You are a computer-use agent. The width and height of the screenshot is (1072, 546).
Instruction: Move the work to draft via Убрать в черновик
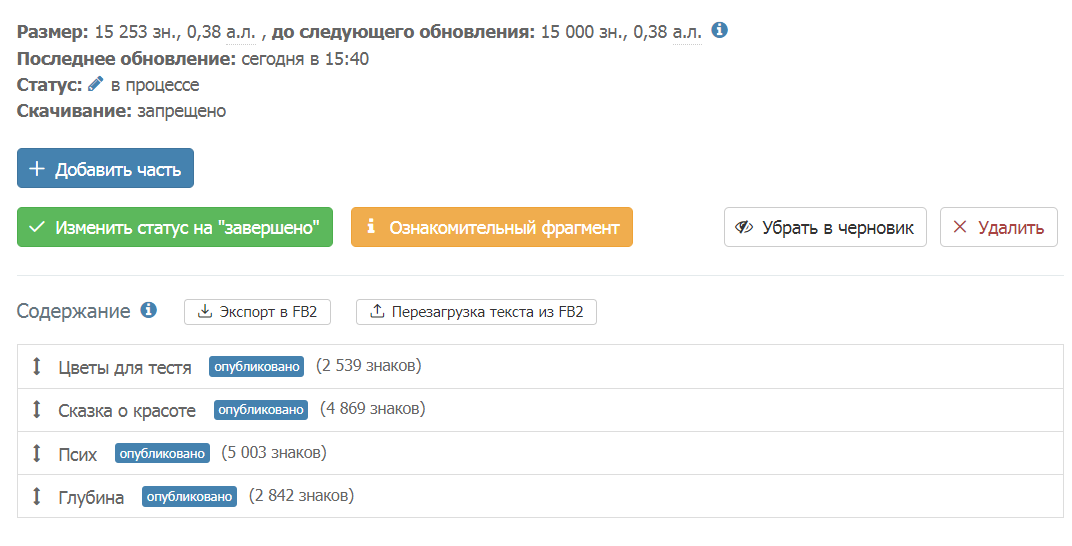tap(825, 227)
